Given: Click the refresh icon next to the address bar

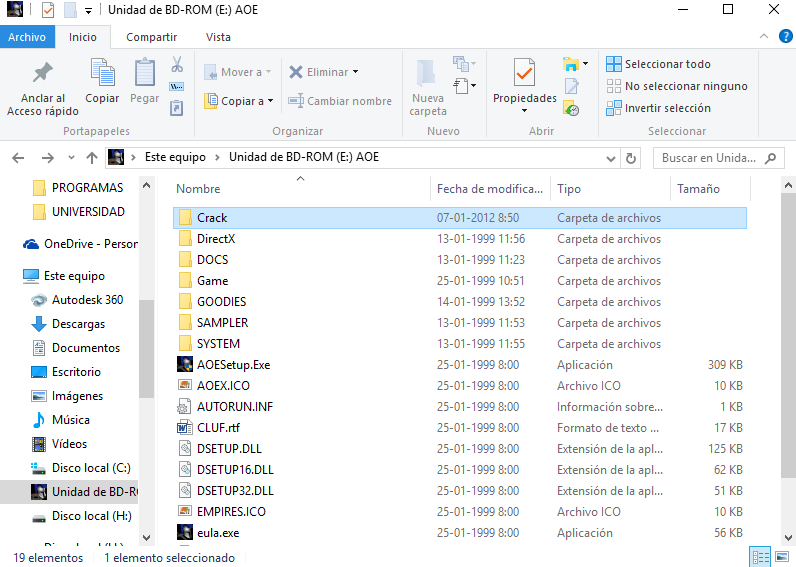Looking at the screenshot, I should [x=631, y=158].
